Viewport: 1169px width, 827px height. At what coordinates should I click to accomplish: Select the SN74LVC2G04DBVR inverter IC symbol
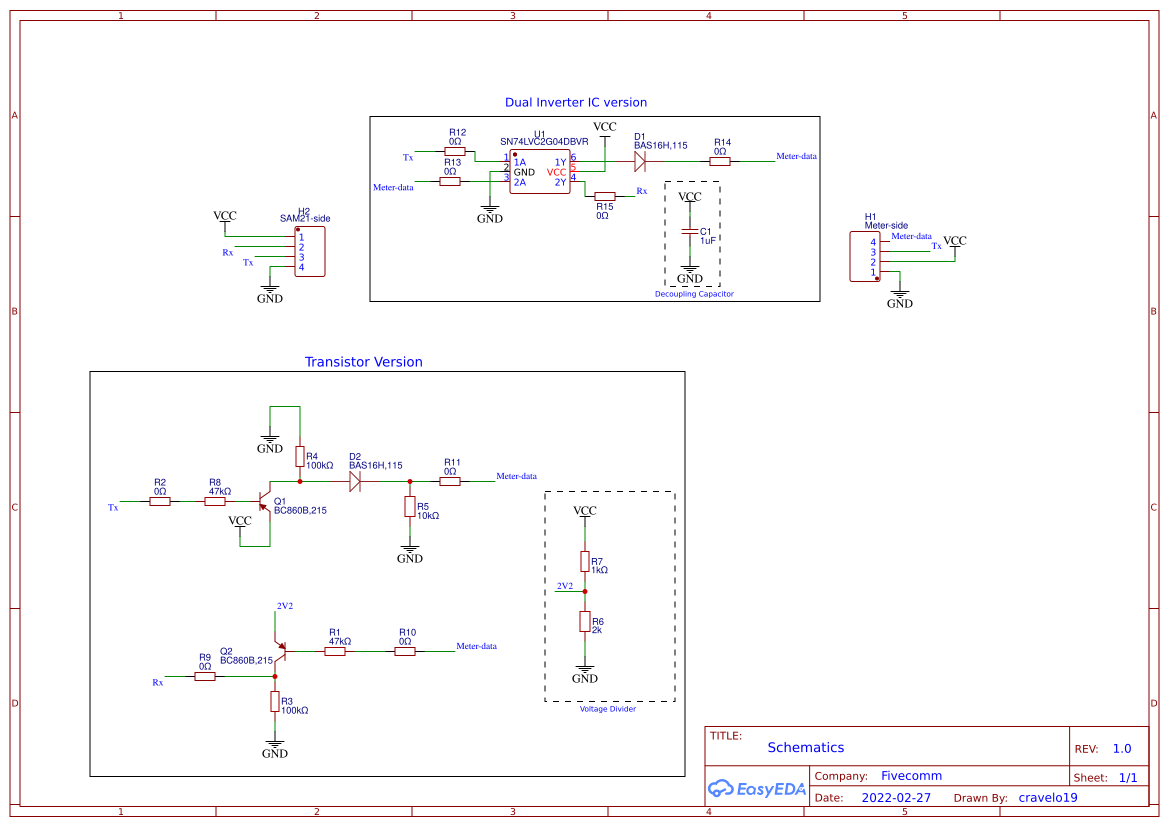[538, 170]
